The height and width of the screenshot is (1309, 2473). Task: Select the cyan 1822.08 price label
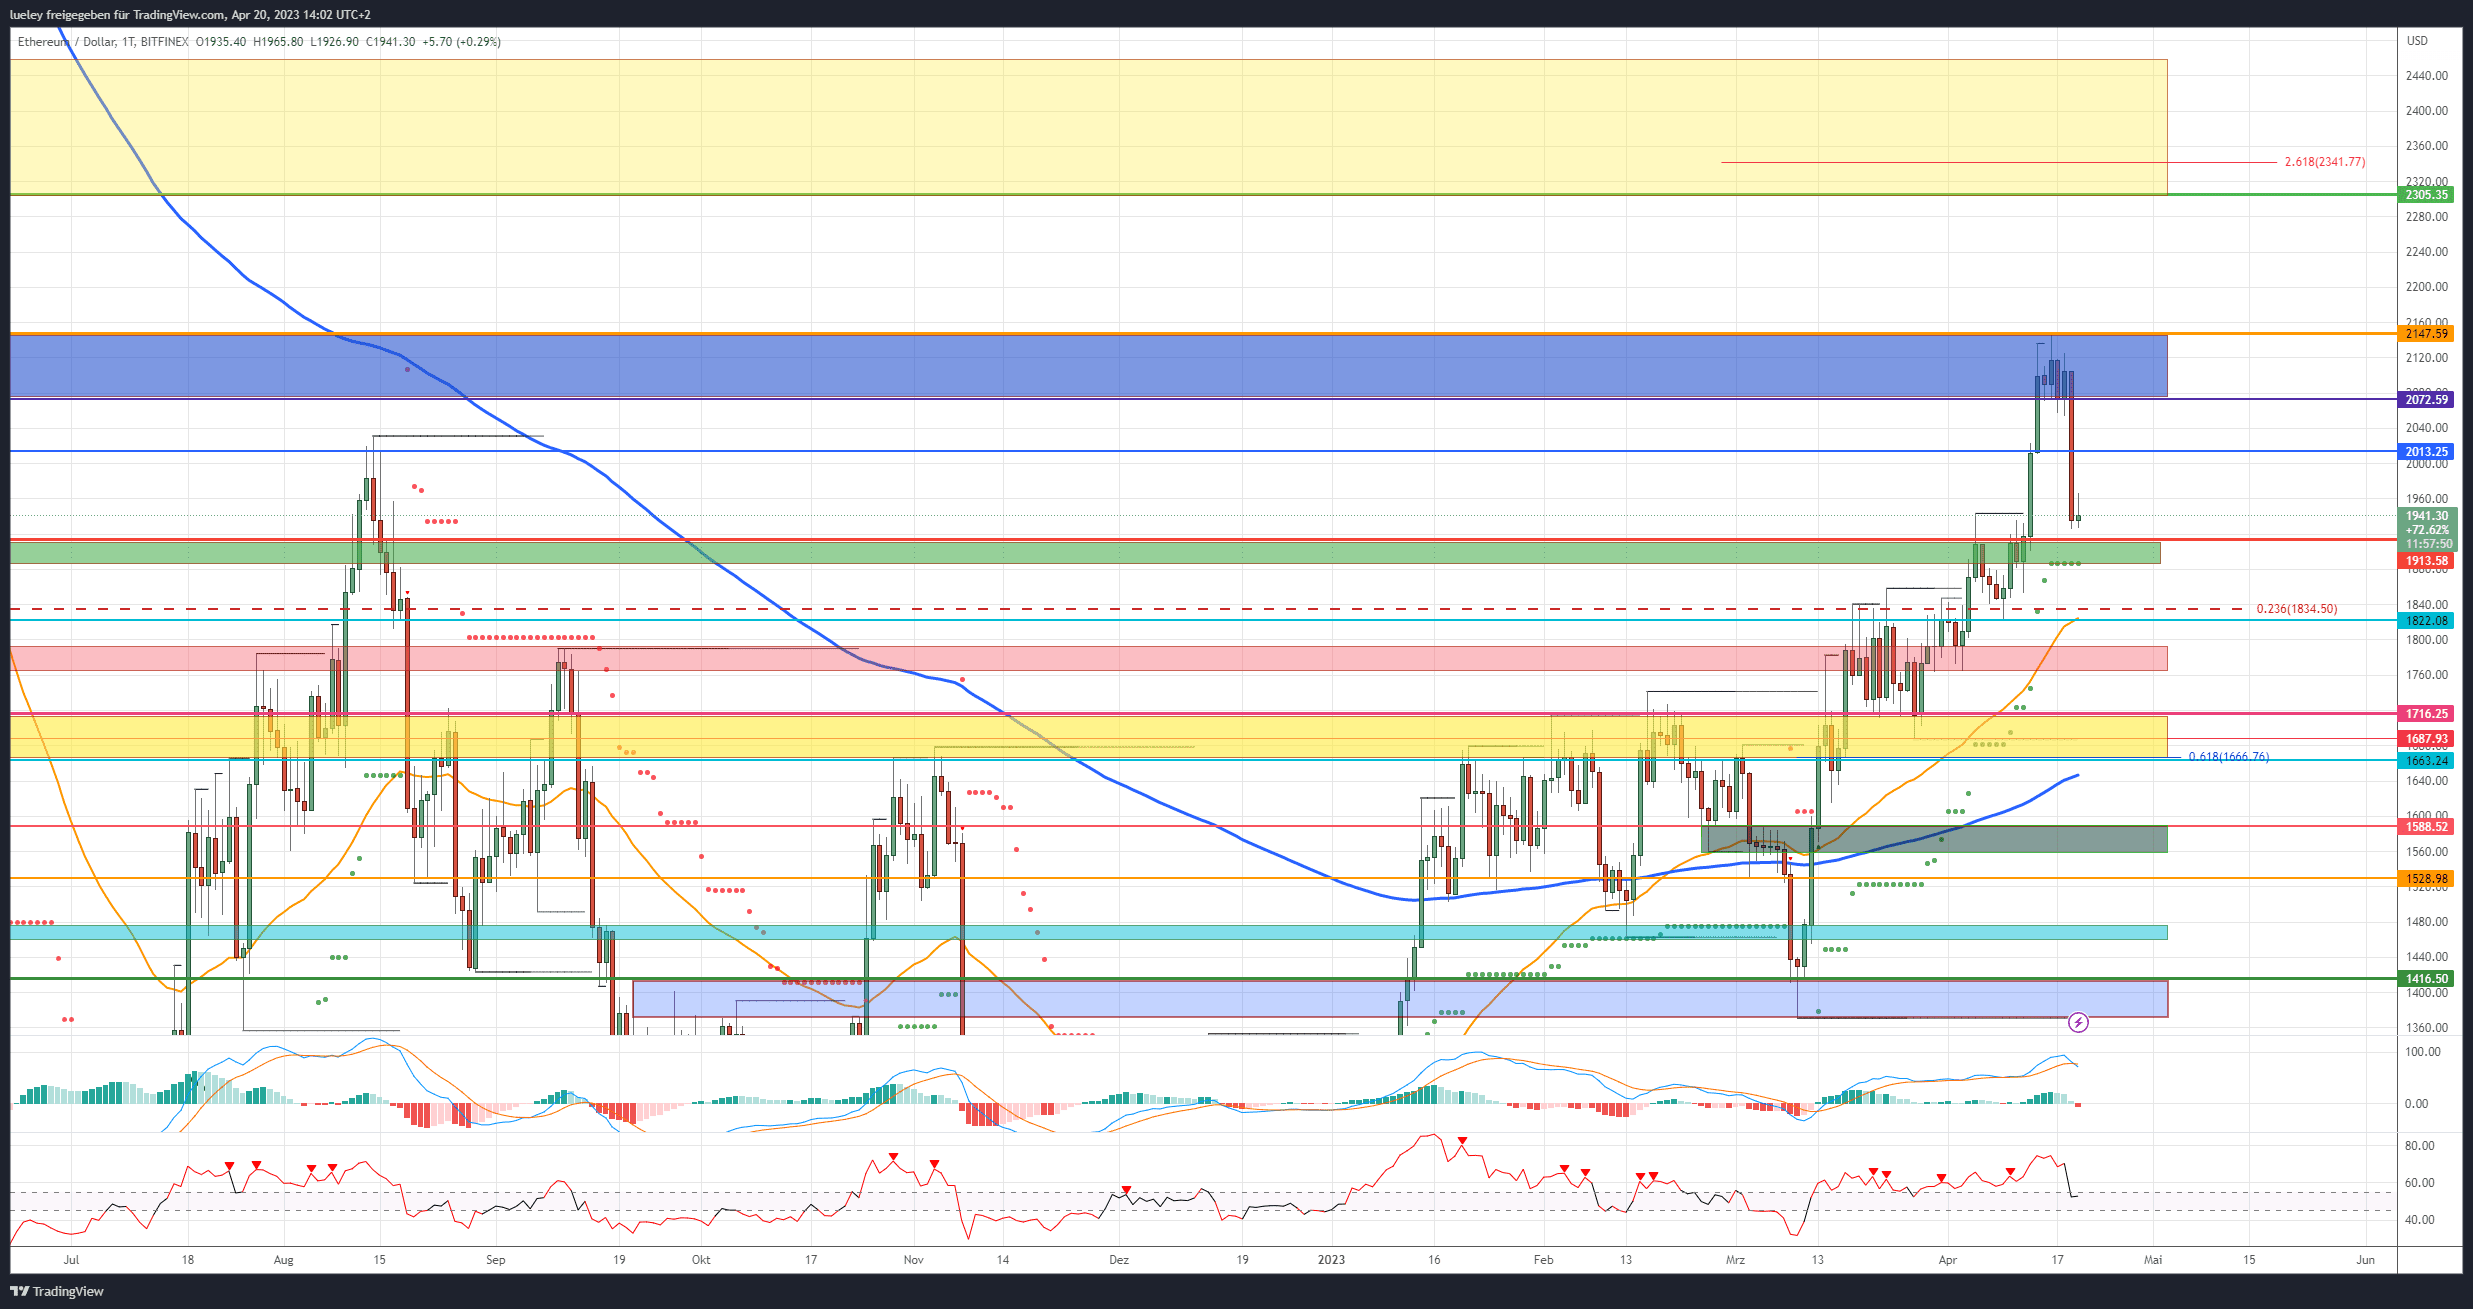tap(2426, 621)
